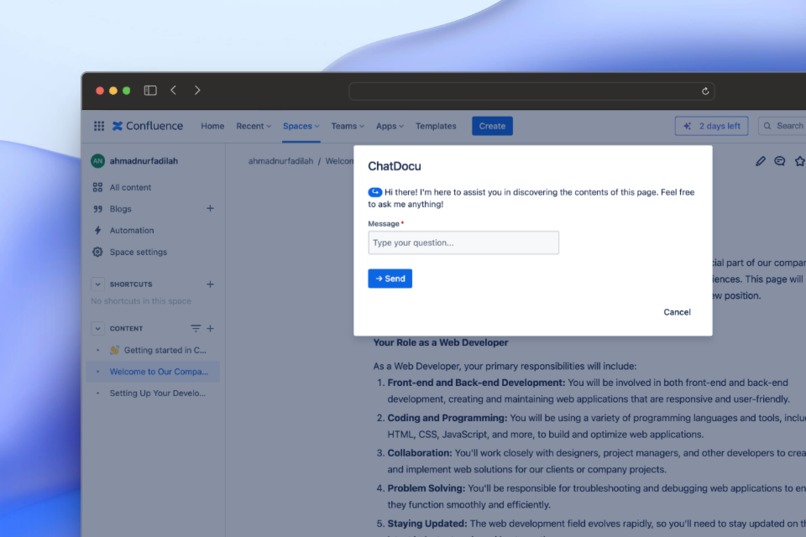Image resolution: width=806 pixels, height=537 pixels.
Task: Click the Message field label
Action: 383,224
